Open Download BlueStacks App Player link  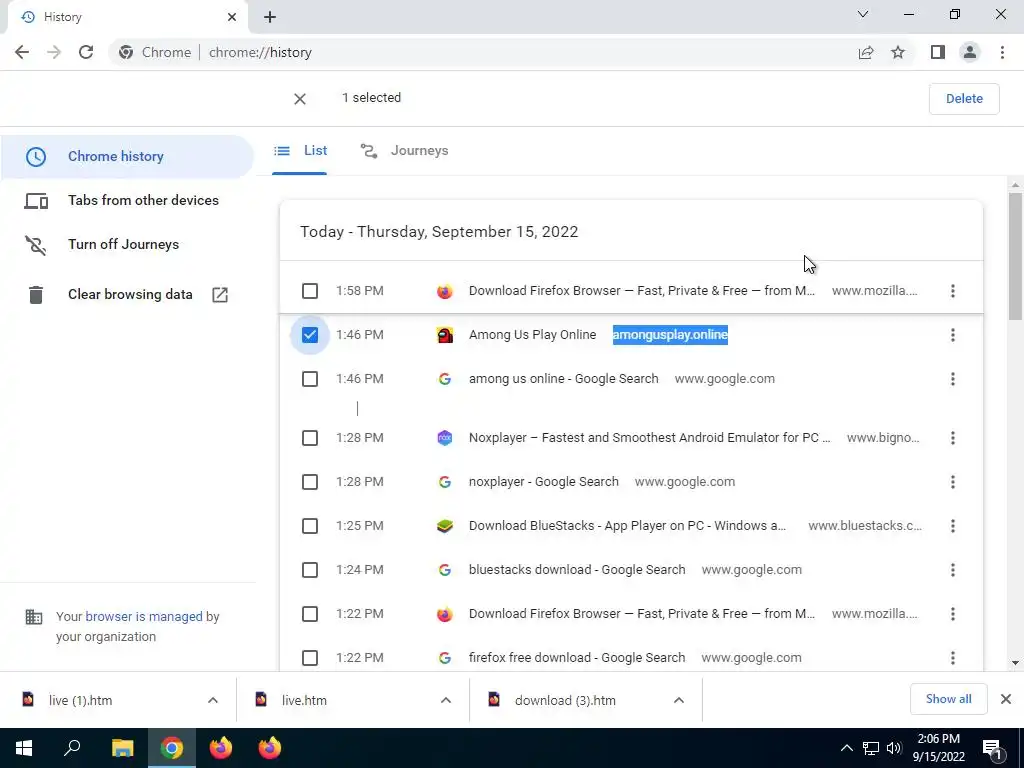click(x=627, y=526)
